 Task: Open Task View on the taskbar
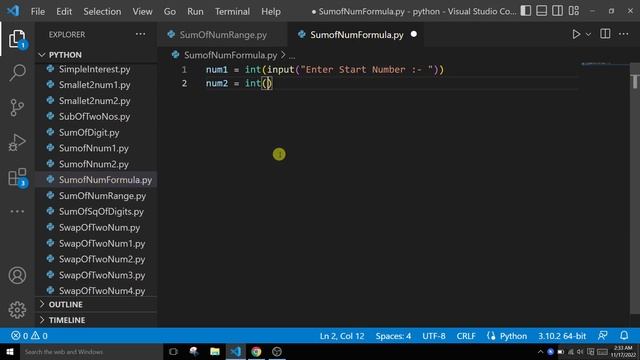pyautogui.click(x=173, y=352)
